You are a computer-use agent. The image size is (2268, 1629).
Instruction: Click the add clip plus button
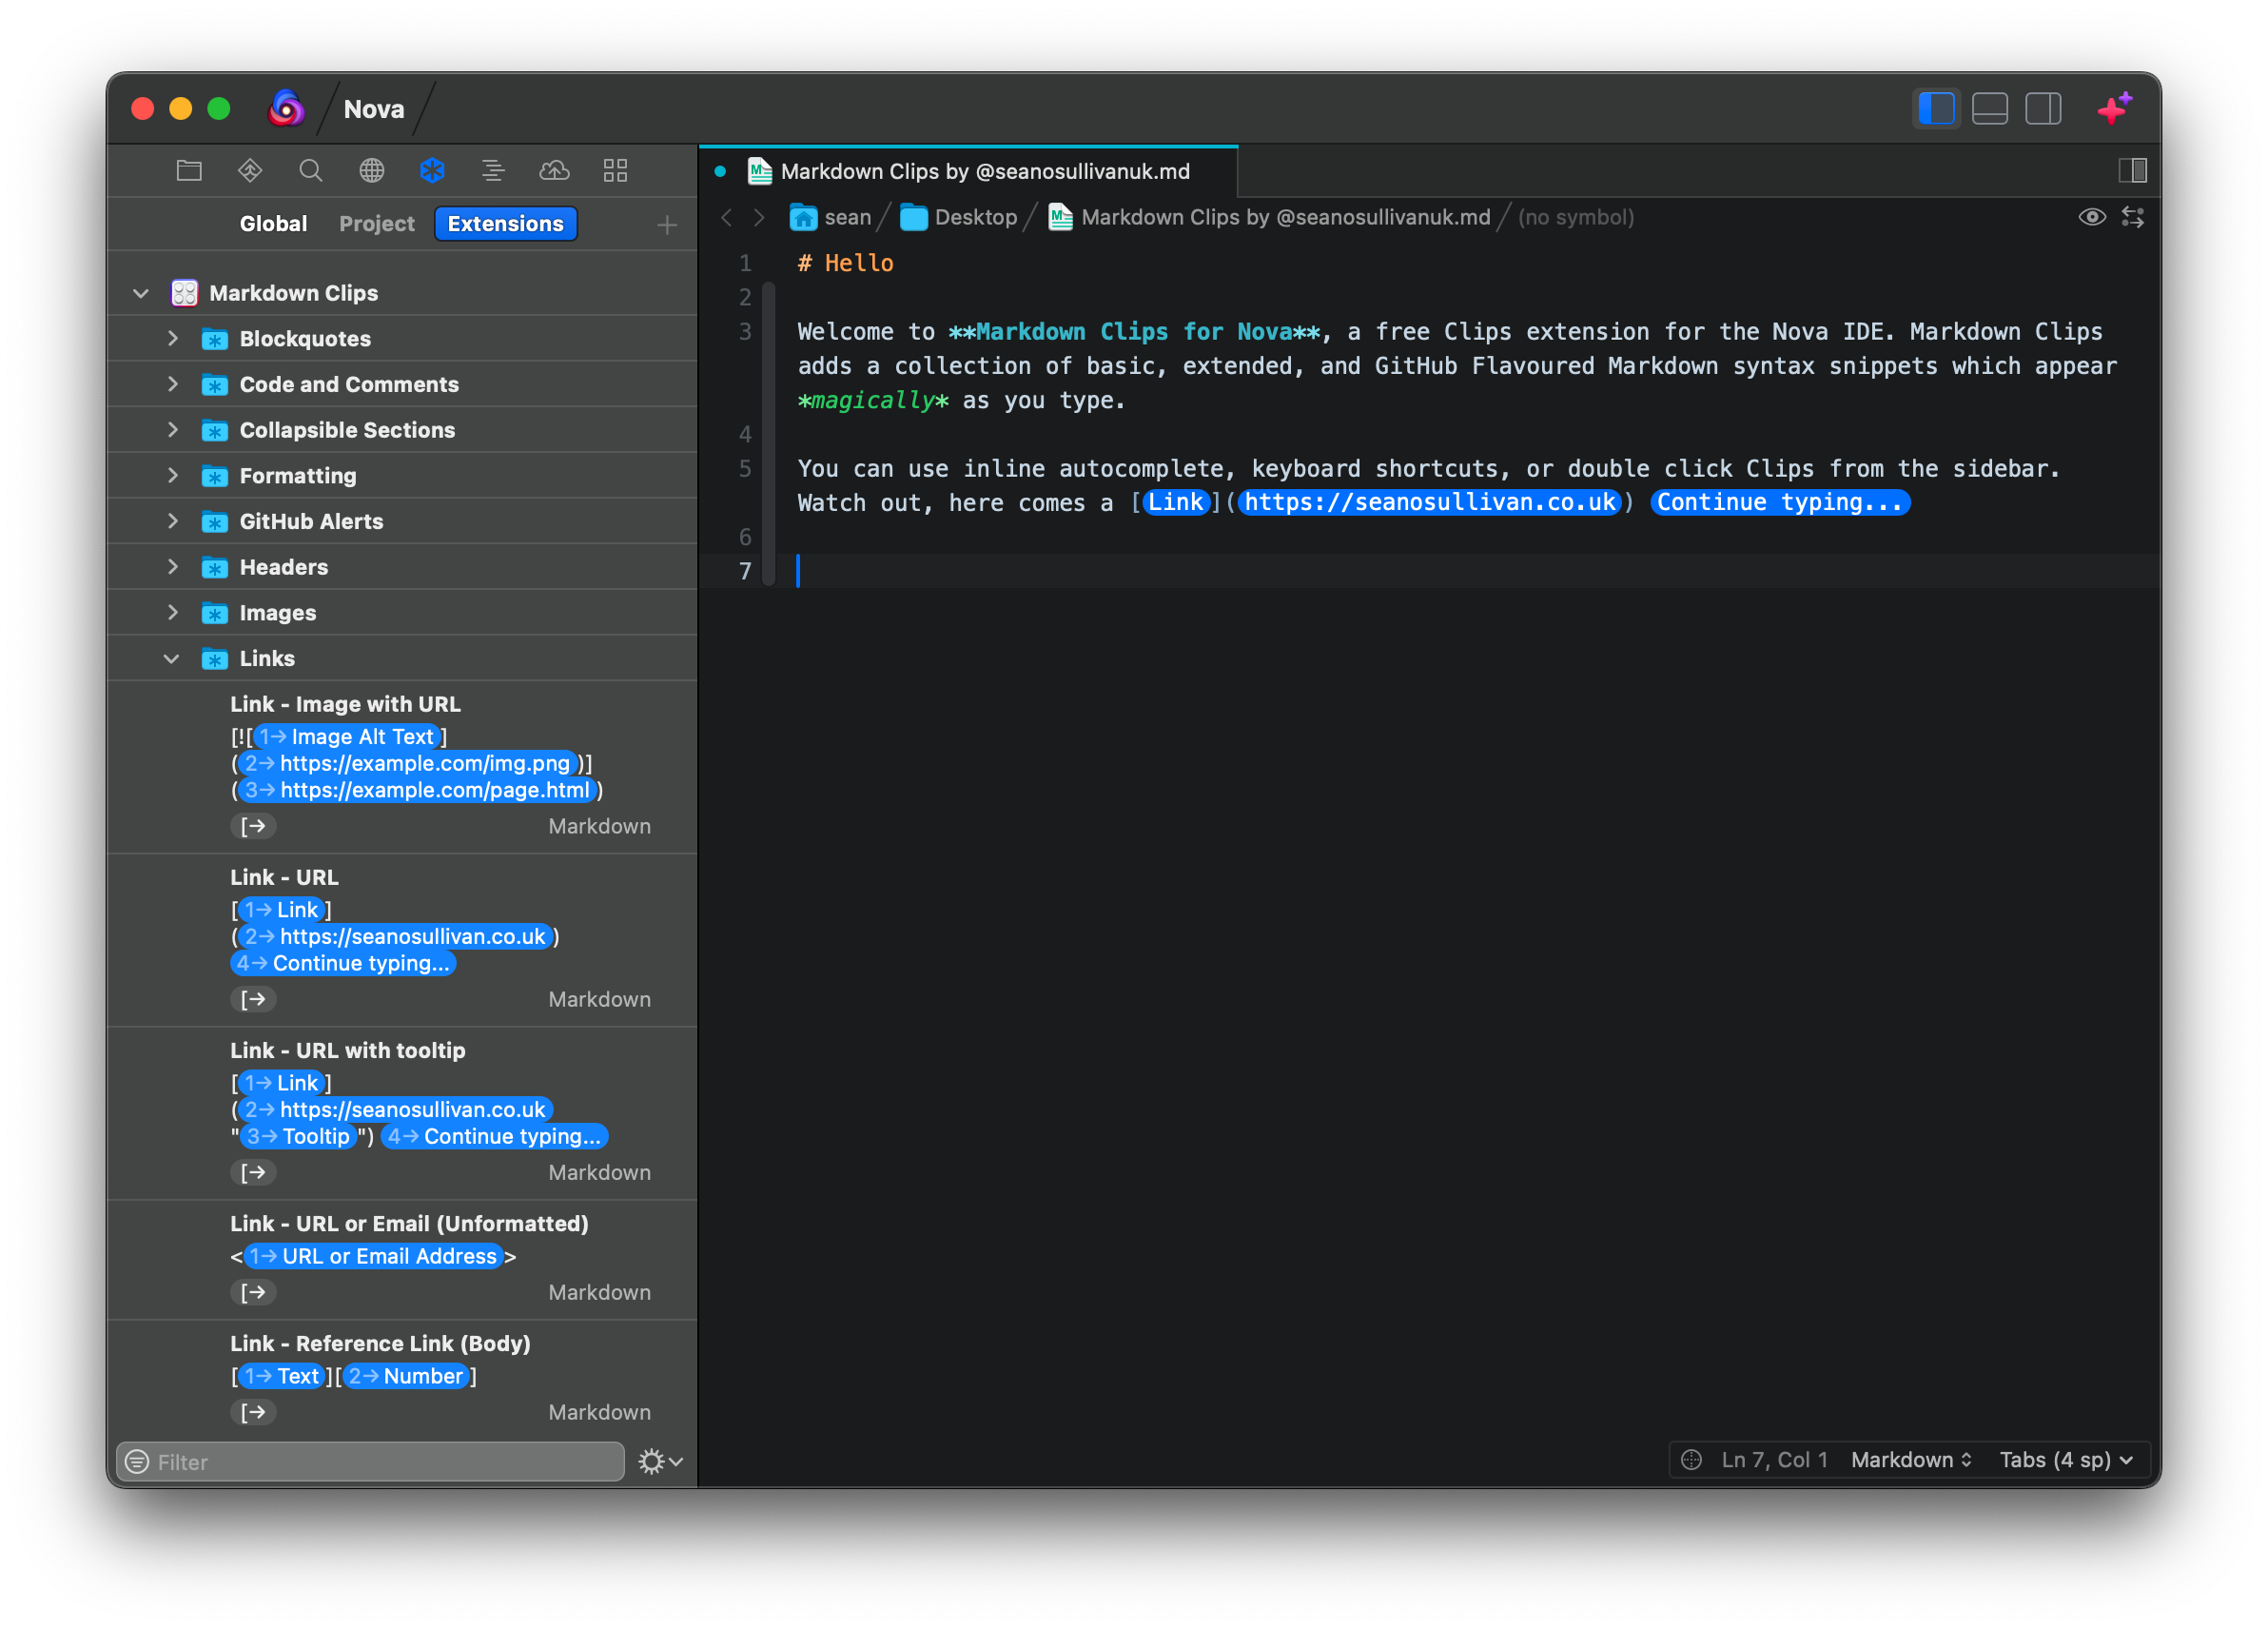point(667,225)
